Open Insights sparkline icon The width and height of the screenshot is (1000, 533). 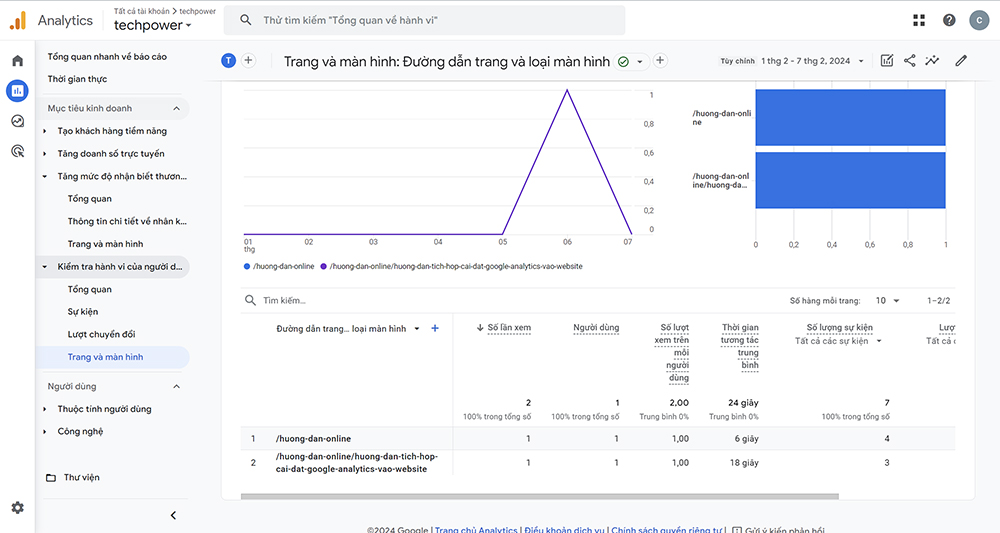pos(933,61)
